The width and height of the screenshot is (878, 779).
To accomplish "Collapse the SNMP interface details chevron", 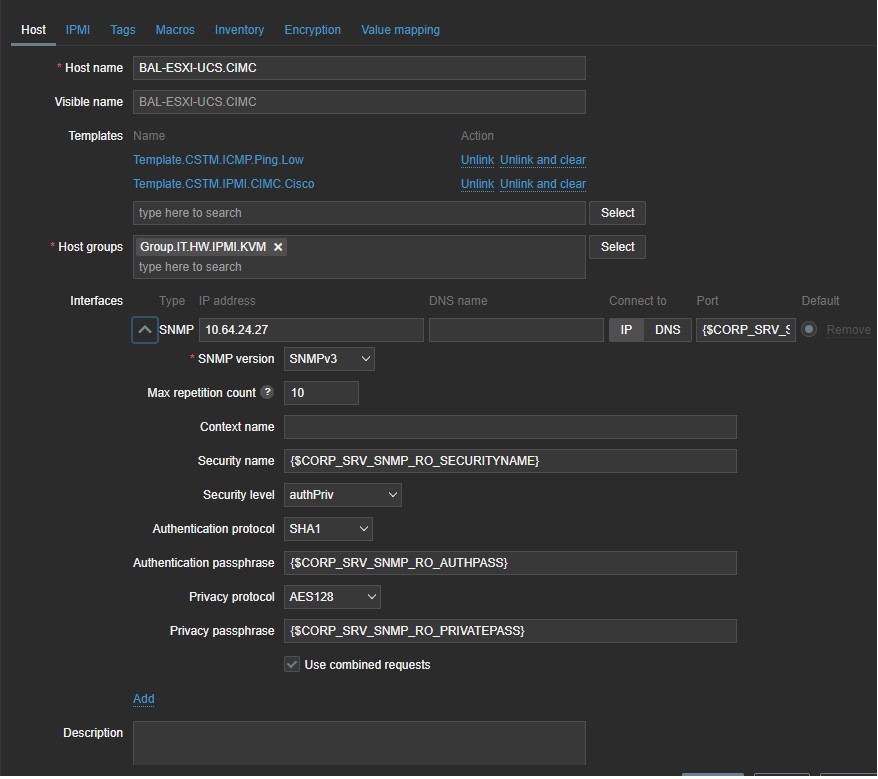I will [145, 330].
